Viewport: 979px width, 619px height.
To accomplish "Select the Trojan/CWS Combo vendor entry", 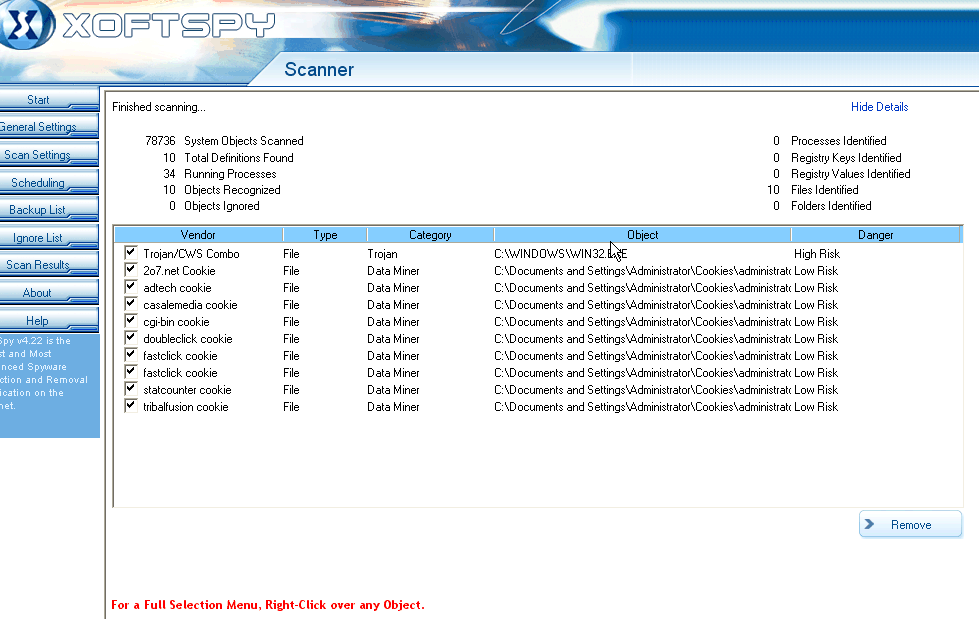I will pyautogui.click(x=191, y=254).
